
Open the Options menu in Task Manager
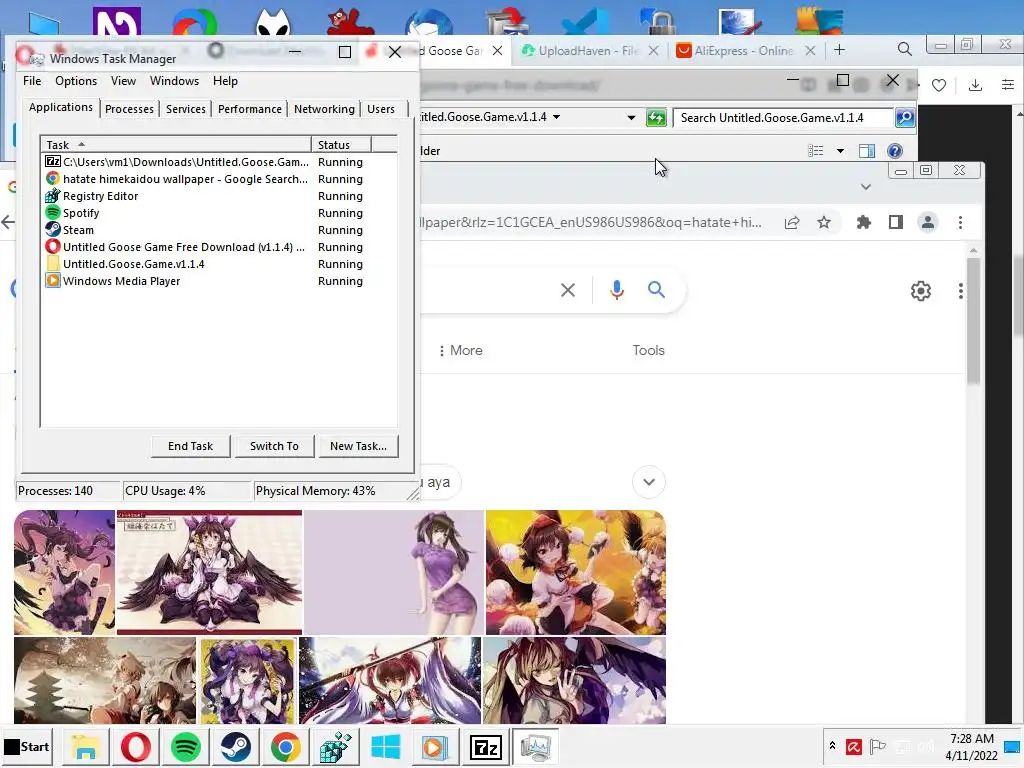point(76,81)
